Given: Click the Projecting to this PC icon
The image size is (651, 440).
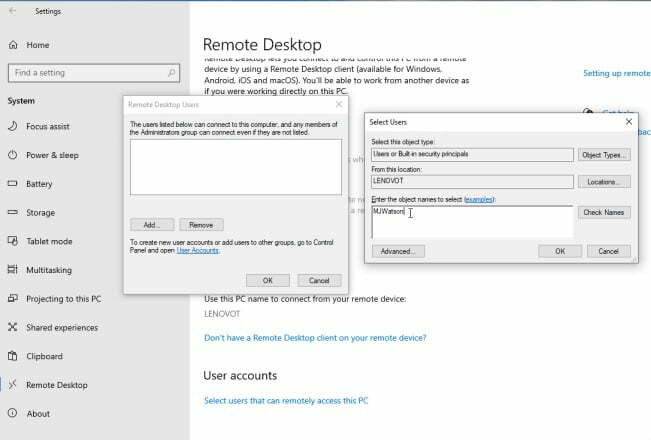Looking at the screenshot, I should 13,298.
